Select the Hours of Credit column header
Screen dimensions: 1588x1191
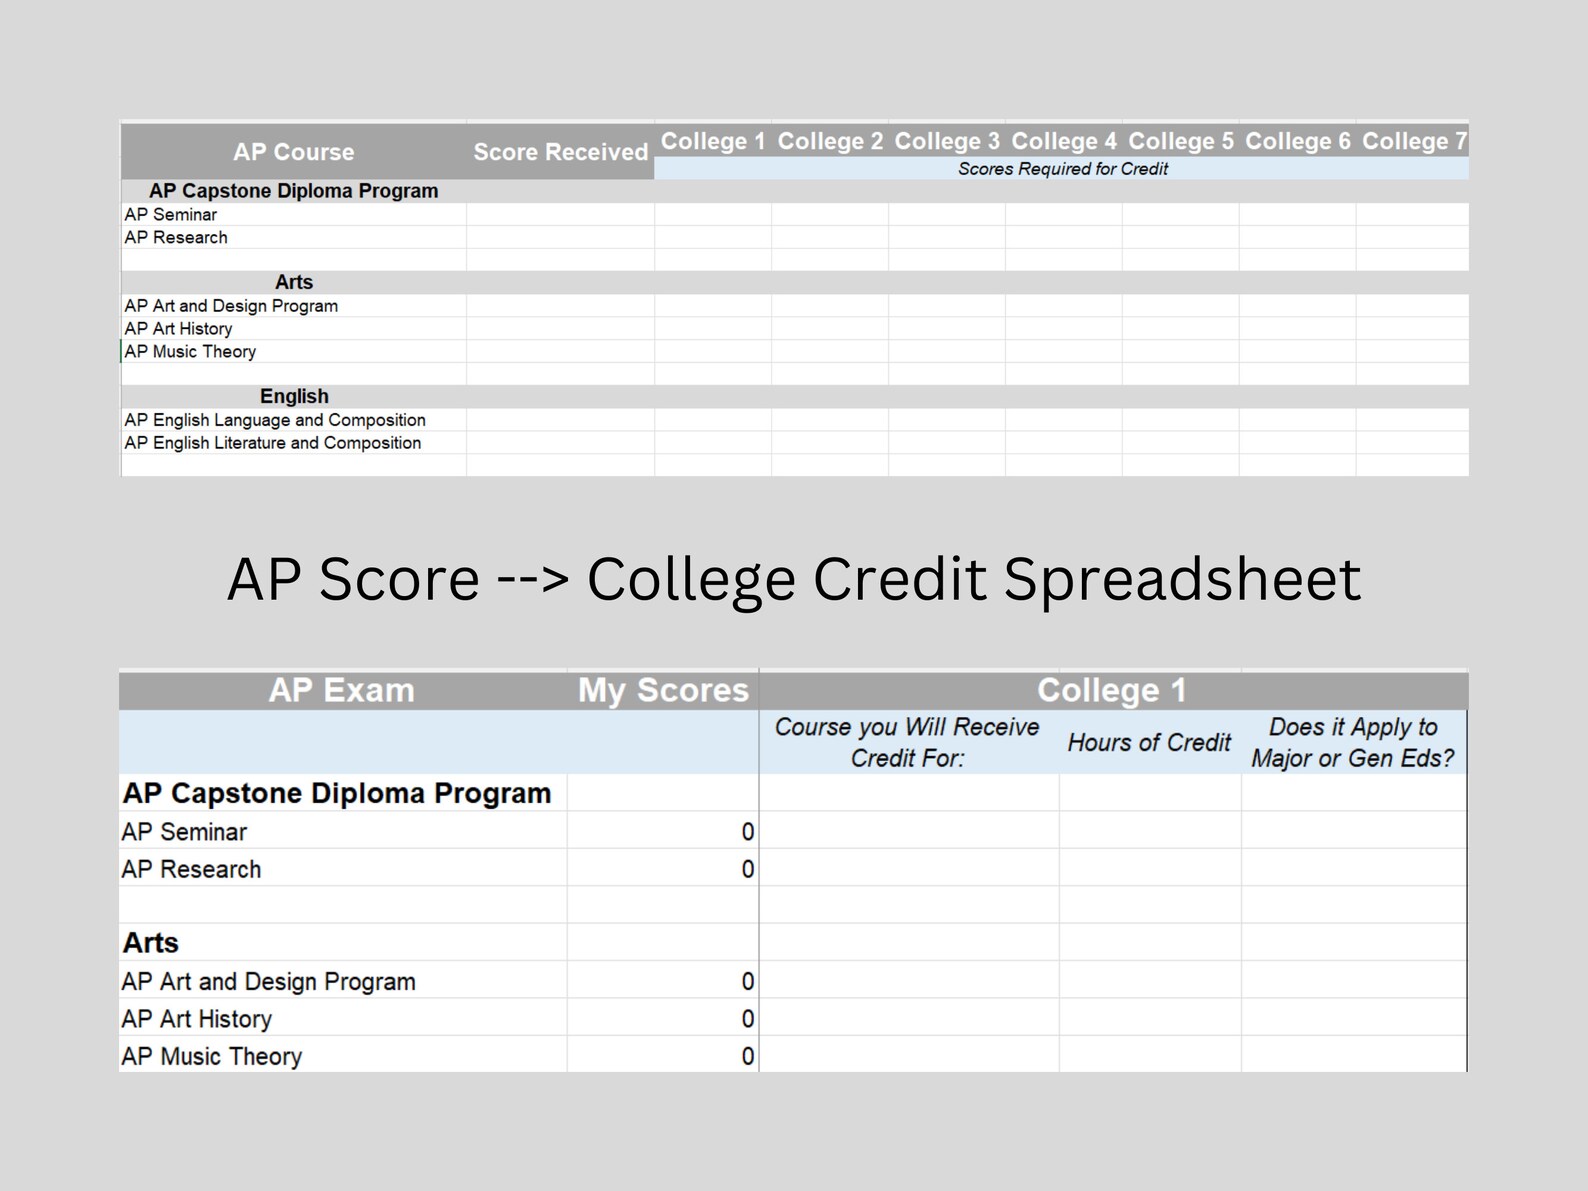pyautogui.click(x=1150, y=742)
